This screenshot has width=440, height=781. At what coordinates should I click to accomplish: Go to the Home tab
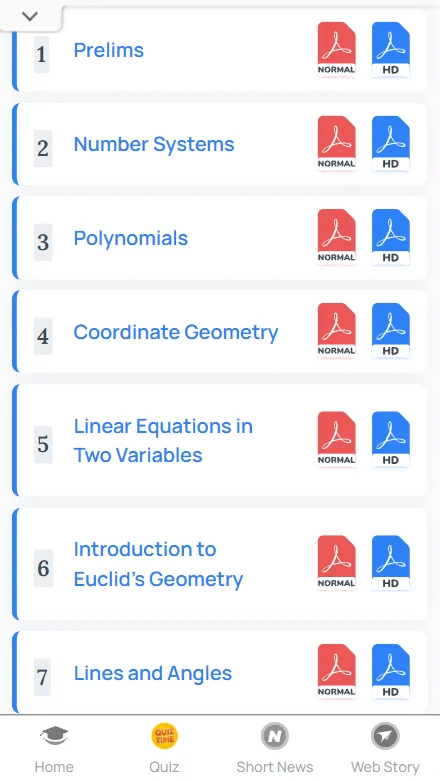[x=54, y=749]
